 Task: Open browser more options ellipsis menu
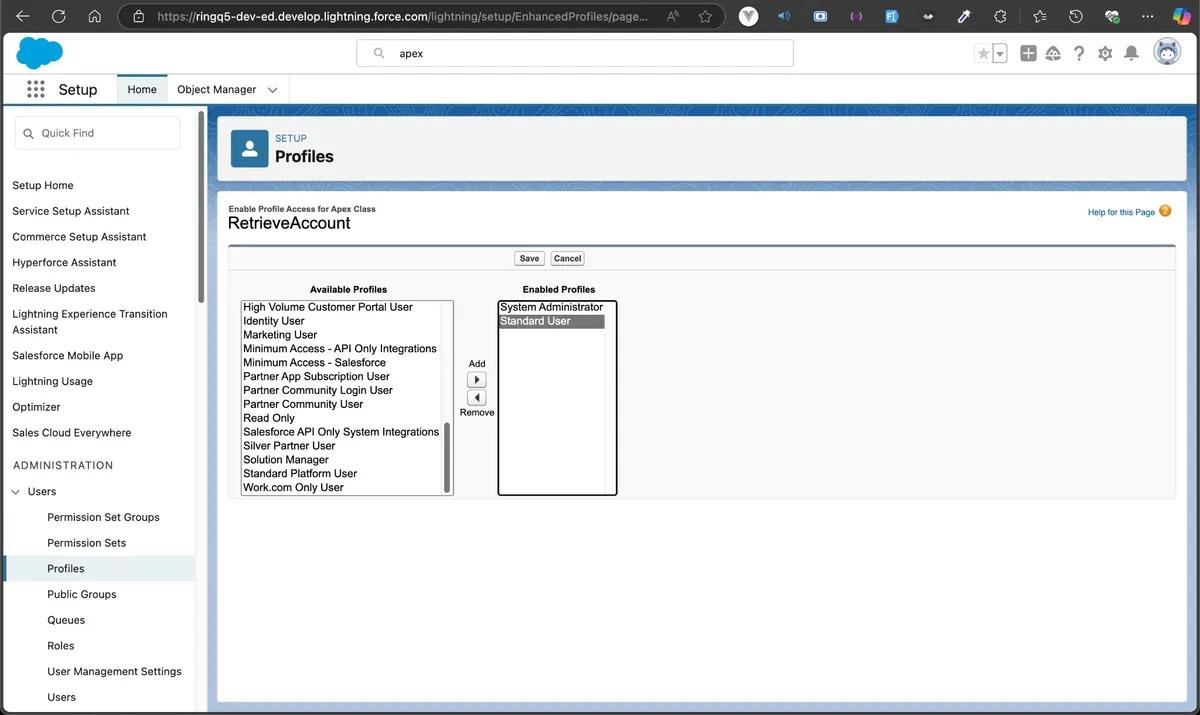click(x=1147, y=16)
